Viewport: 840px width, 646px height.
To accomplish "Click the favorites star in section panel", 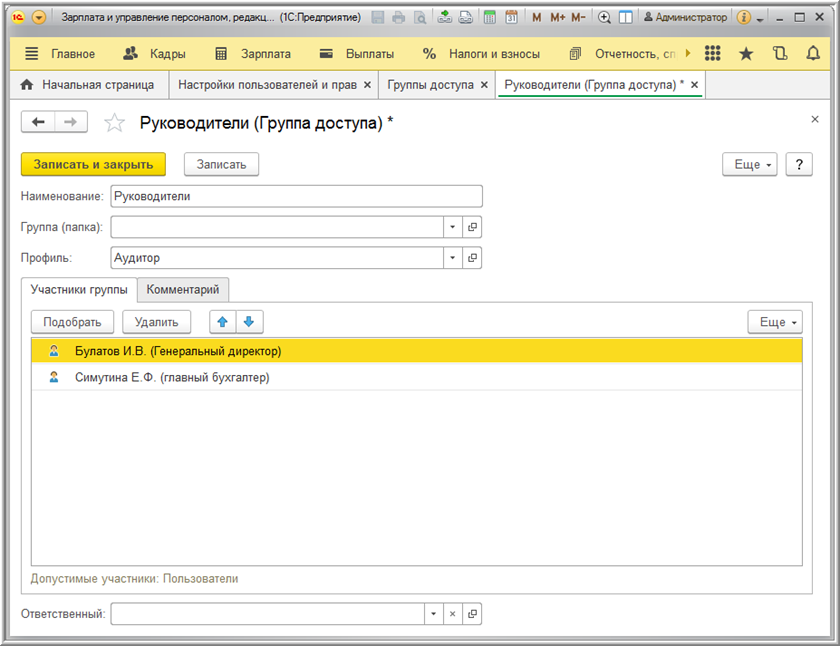I will point(746,54).
